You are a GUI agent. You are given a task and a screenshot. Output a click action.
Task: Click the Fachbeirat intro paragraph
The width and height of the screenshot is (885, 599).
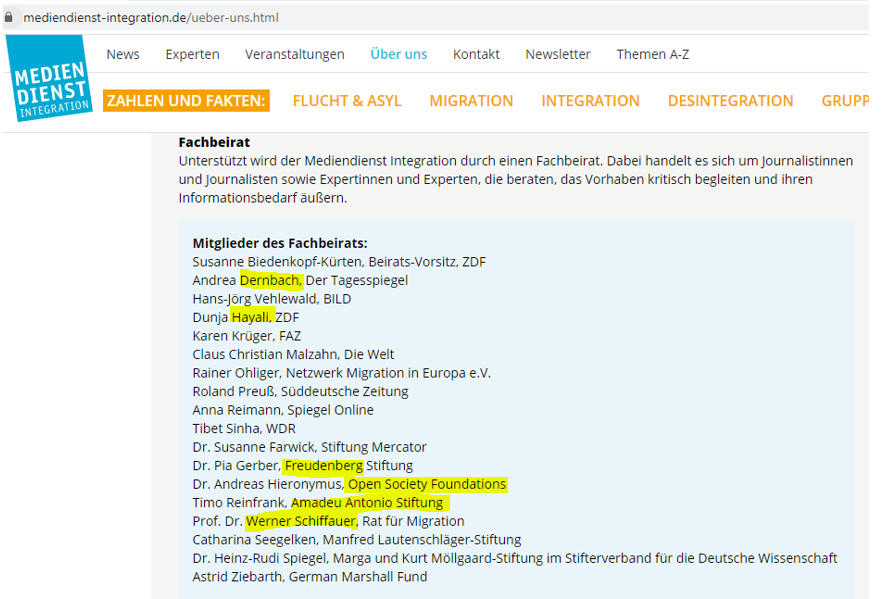tap(516, 180)
